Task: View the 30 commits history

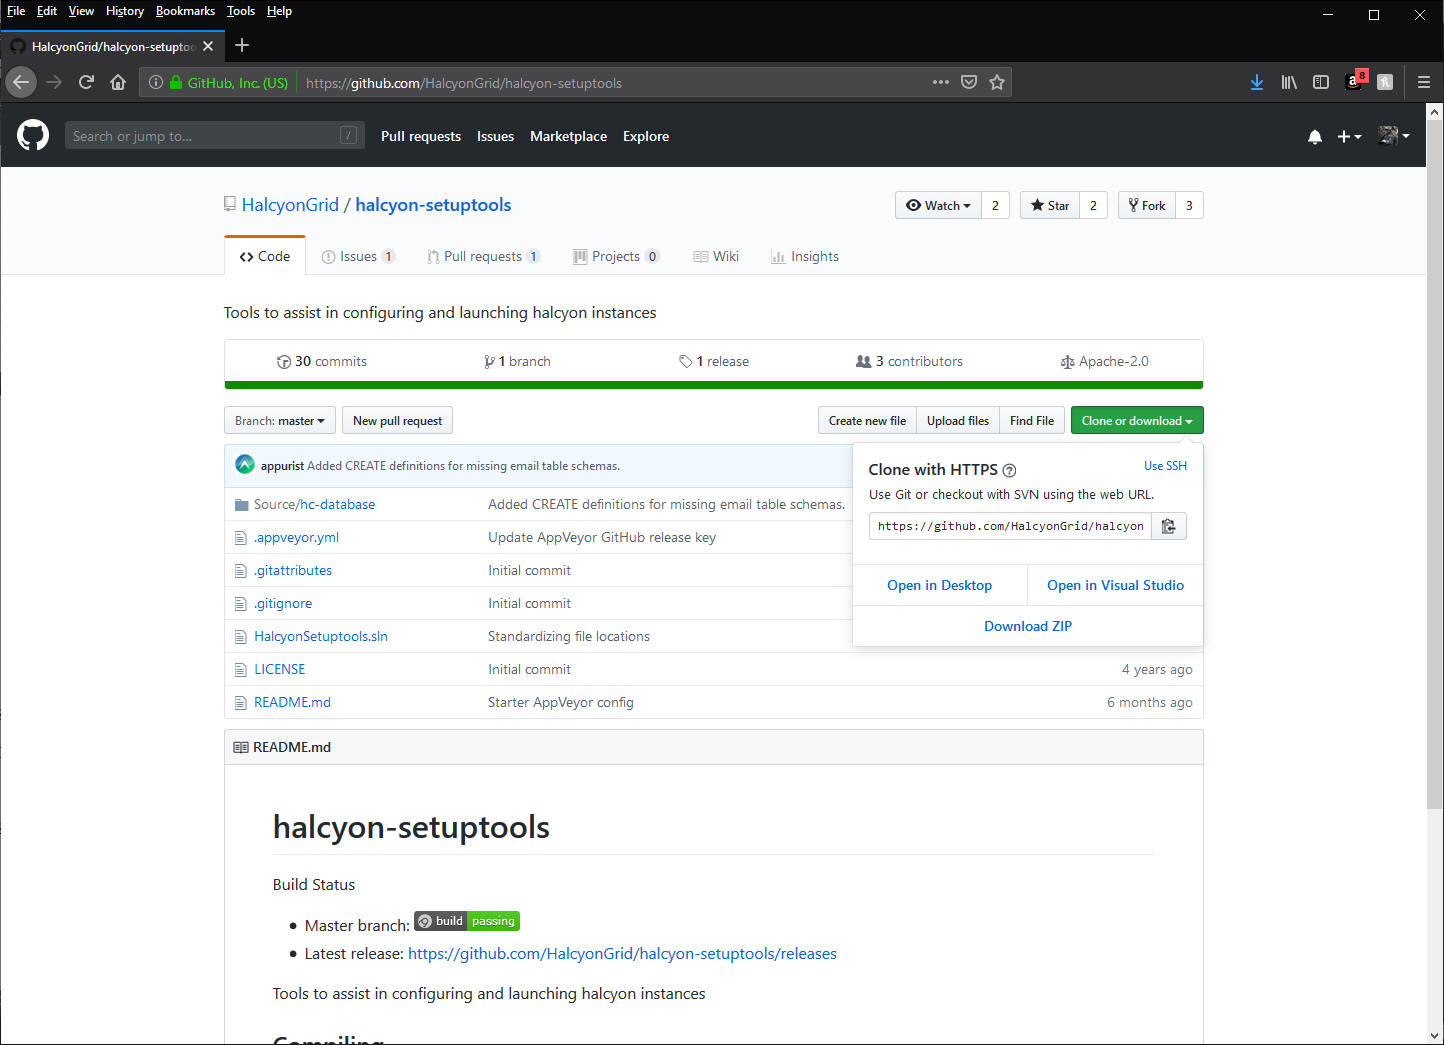Action: [x=322, y=361]
